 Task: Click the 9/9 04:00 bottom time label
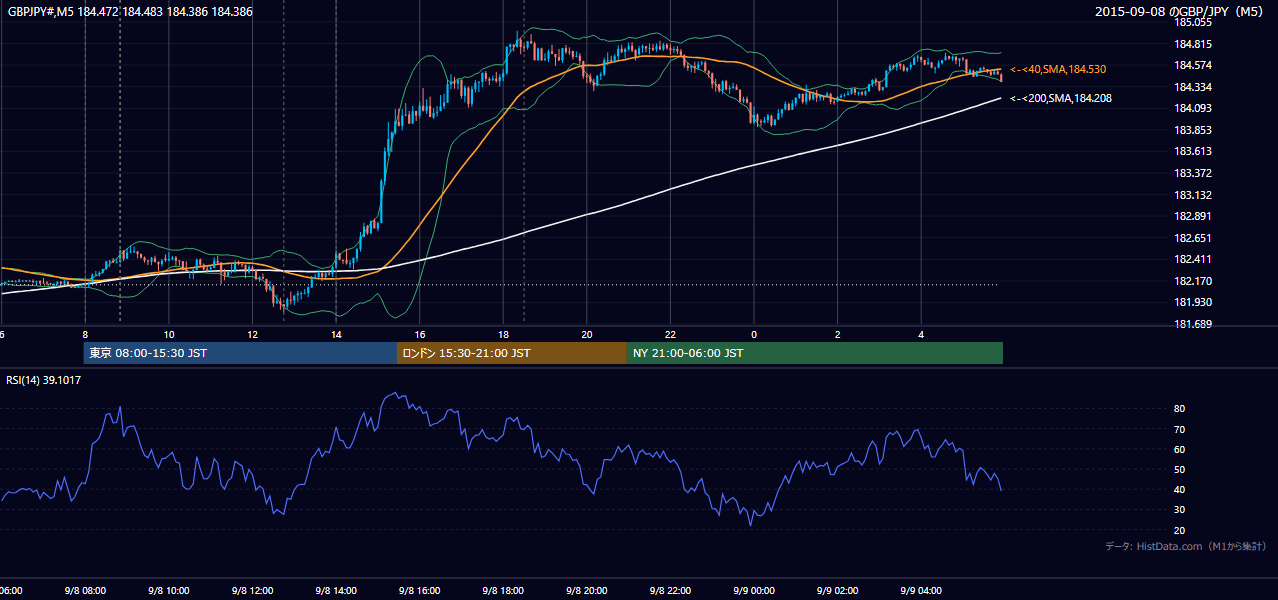921,591
